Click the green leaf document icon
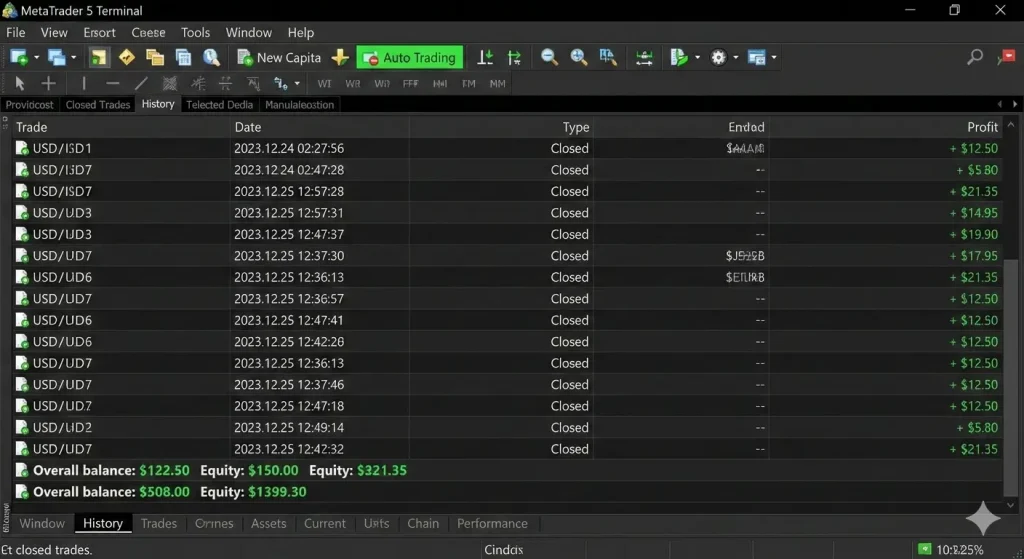Image resolution: width=1024 pixels, height=559 pixels. 679,57
